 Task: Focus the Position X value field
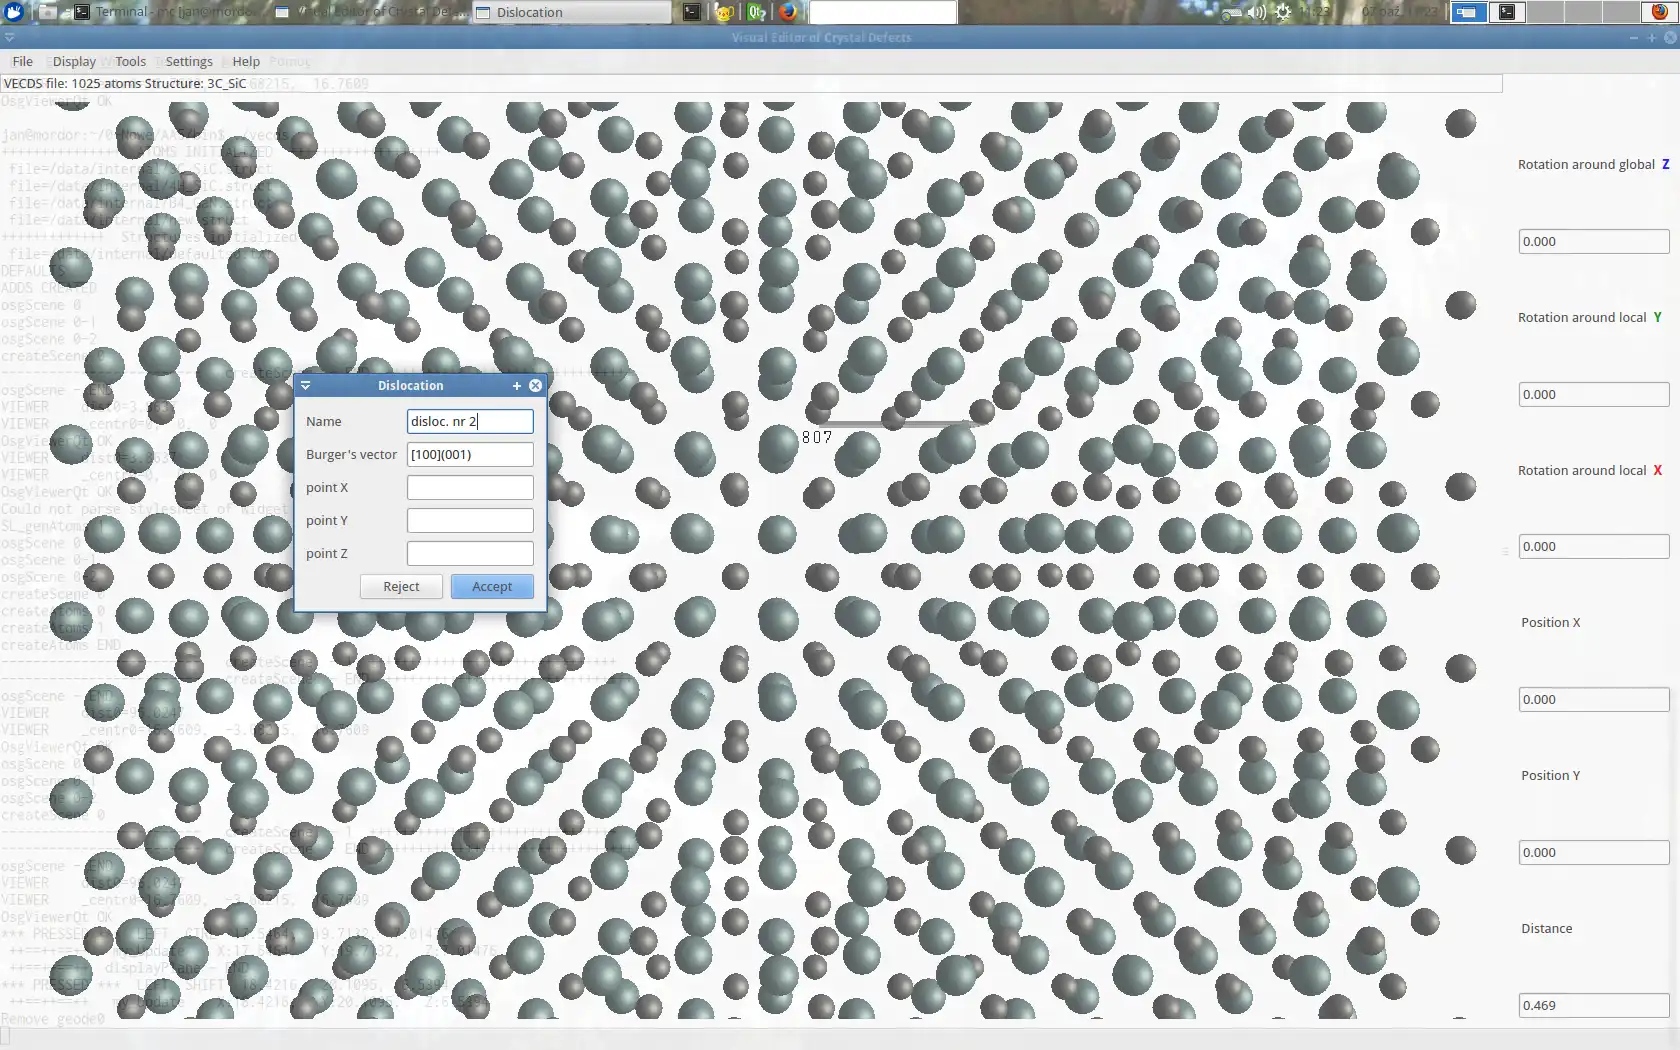point(1594,700)
